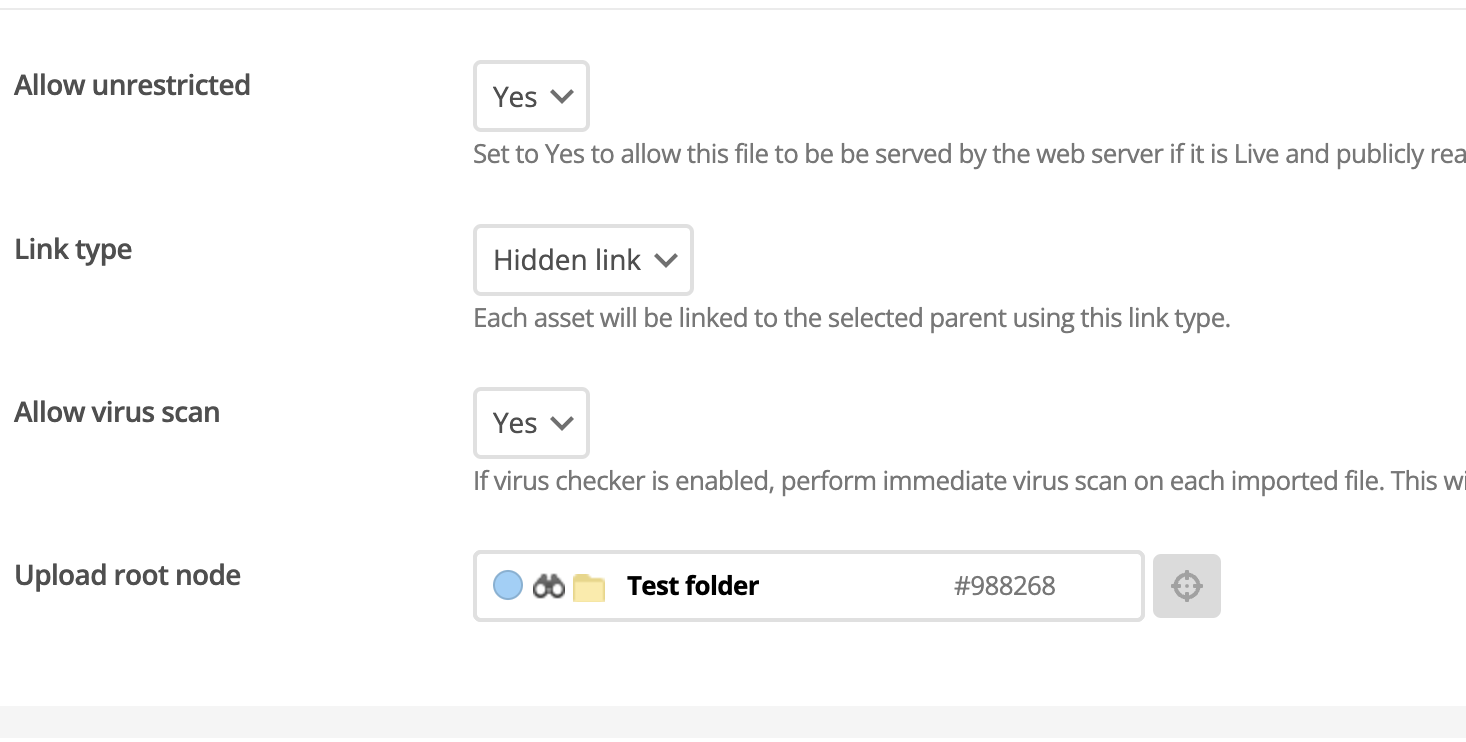1466x742 pixels.
Task: Select the Test folder asset name
Action: coord(693,586)
